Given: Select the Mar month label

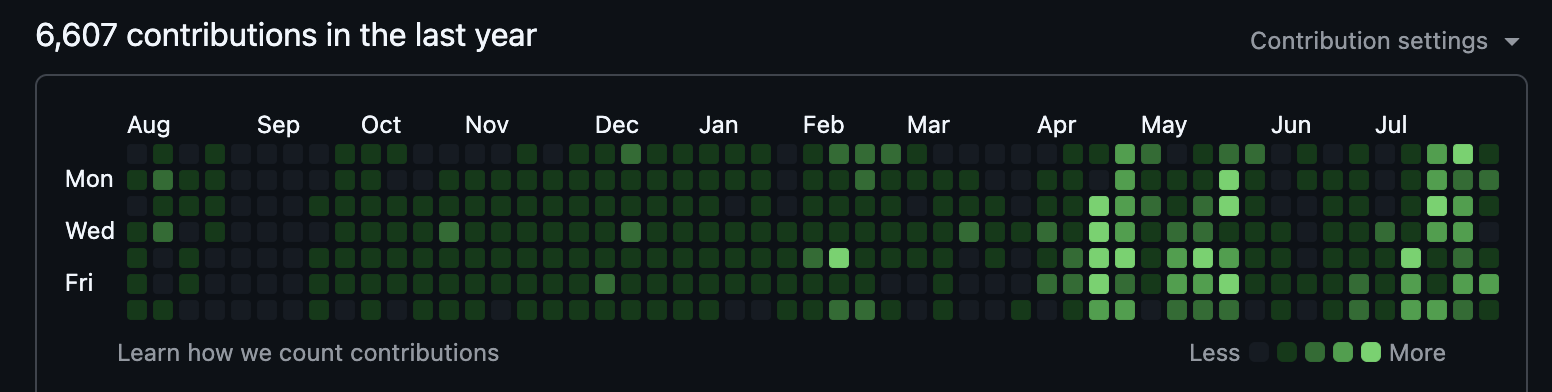Looking at the screenshot, I should click(x=929, y=125).
